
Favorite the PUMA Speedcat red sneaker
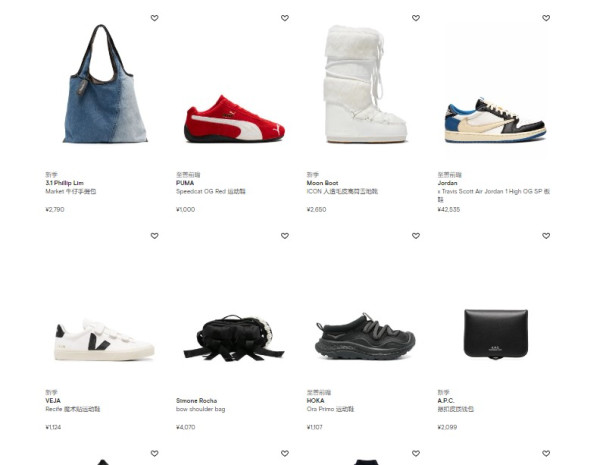285,18
